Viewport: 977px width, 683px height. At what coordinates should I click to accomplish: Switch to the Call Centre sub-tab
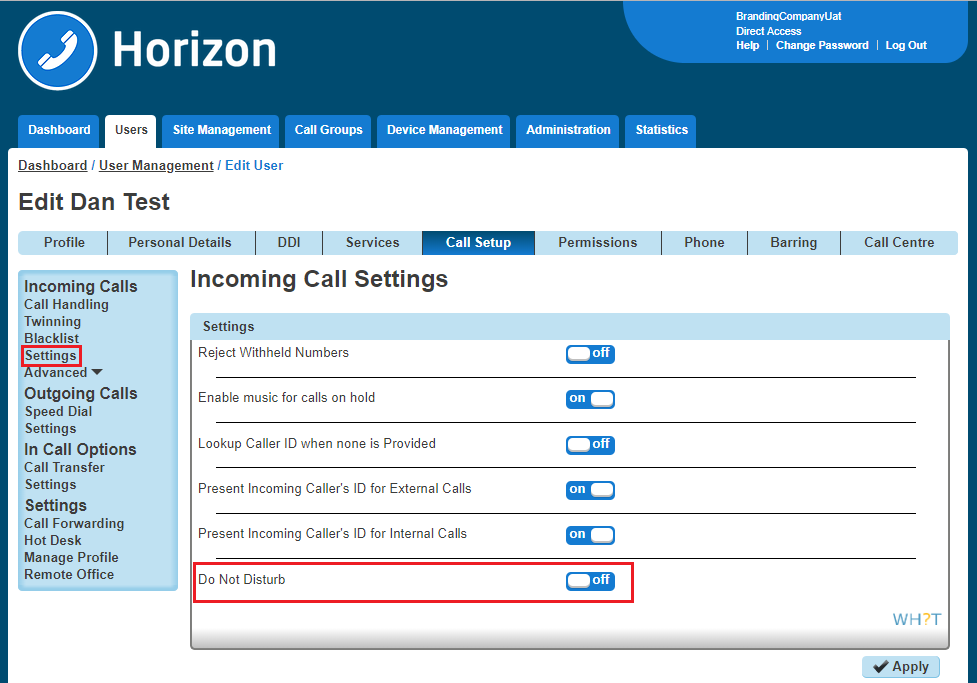click(x=898, y=242)
